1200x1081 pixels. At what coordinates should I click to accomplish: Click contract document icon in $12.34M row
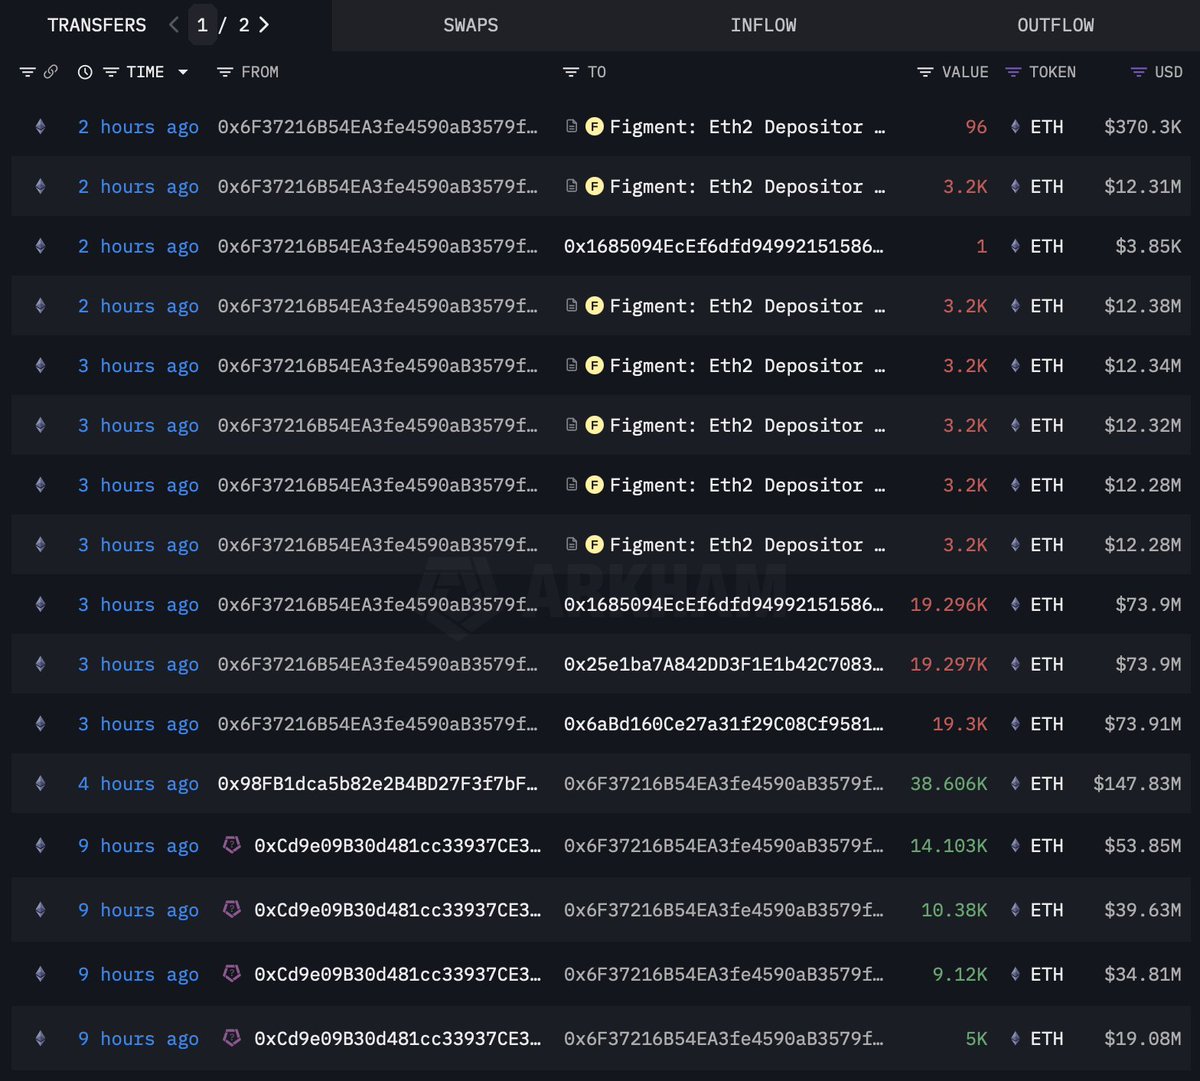(x=571, y=366)
